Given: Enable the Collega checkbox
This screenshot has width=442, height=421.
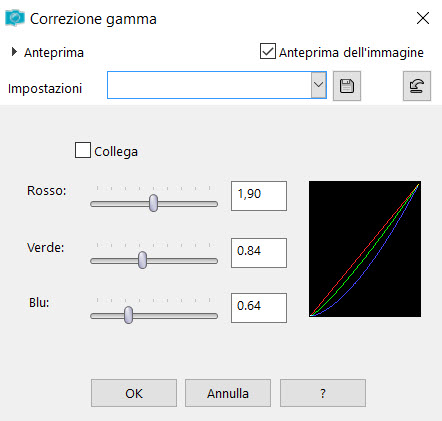Looking at the screenshot, I should pyautogui.click(x=83, y=150).
